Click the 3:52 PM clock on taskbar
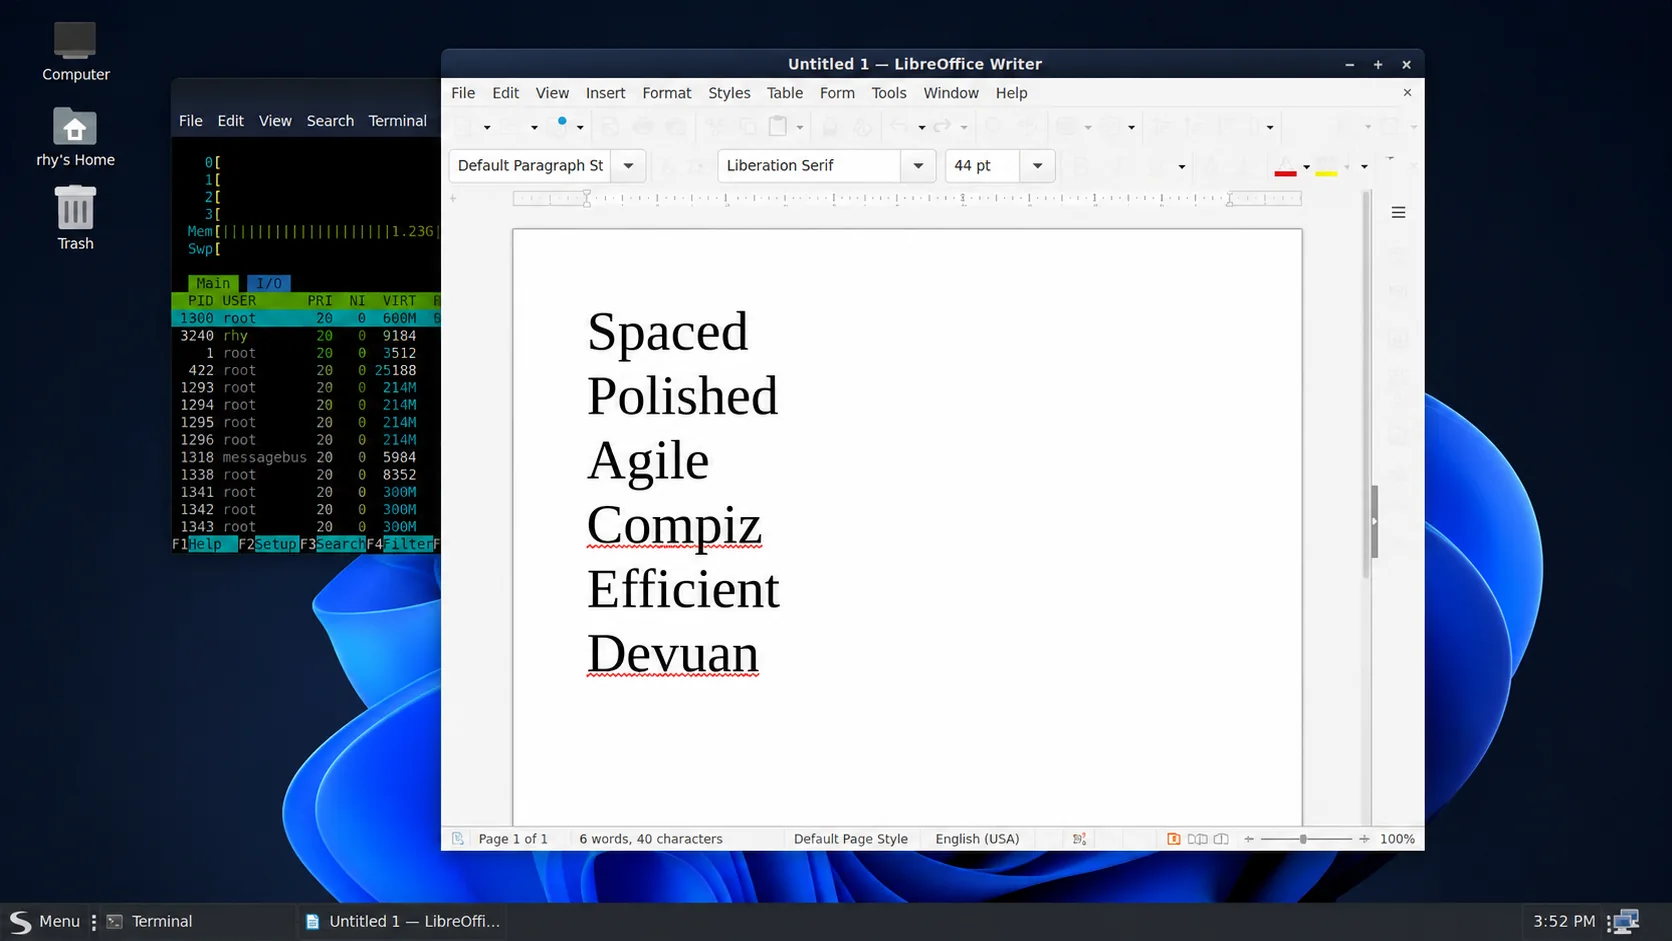Screen dimensions: 1672x941 pos(1564,921)
